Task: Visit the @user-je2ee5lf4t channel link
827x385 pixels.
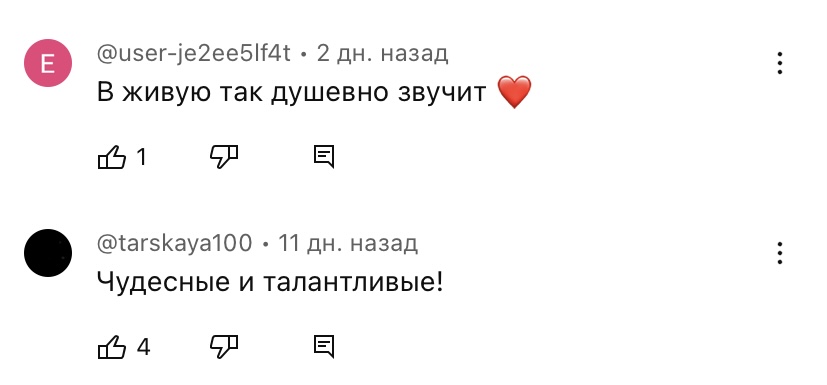Action: pos(194,54)
